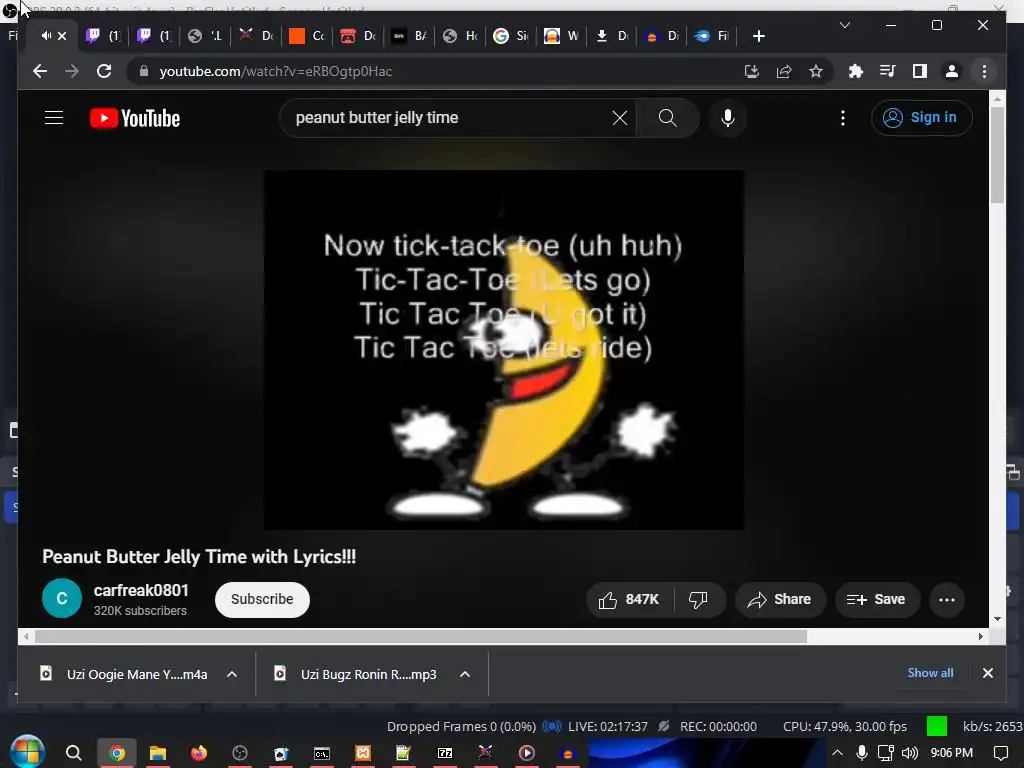
Task: Click the scroll-down arrow of the page scrollbar
Action: click(997, 619)
